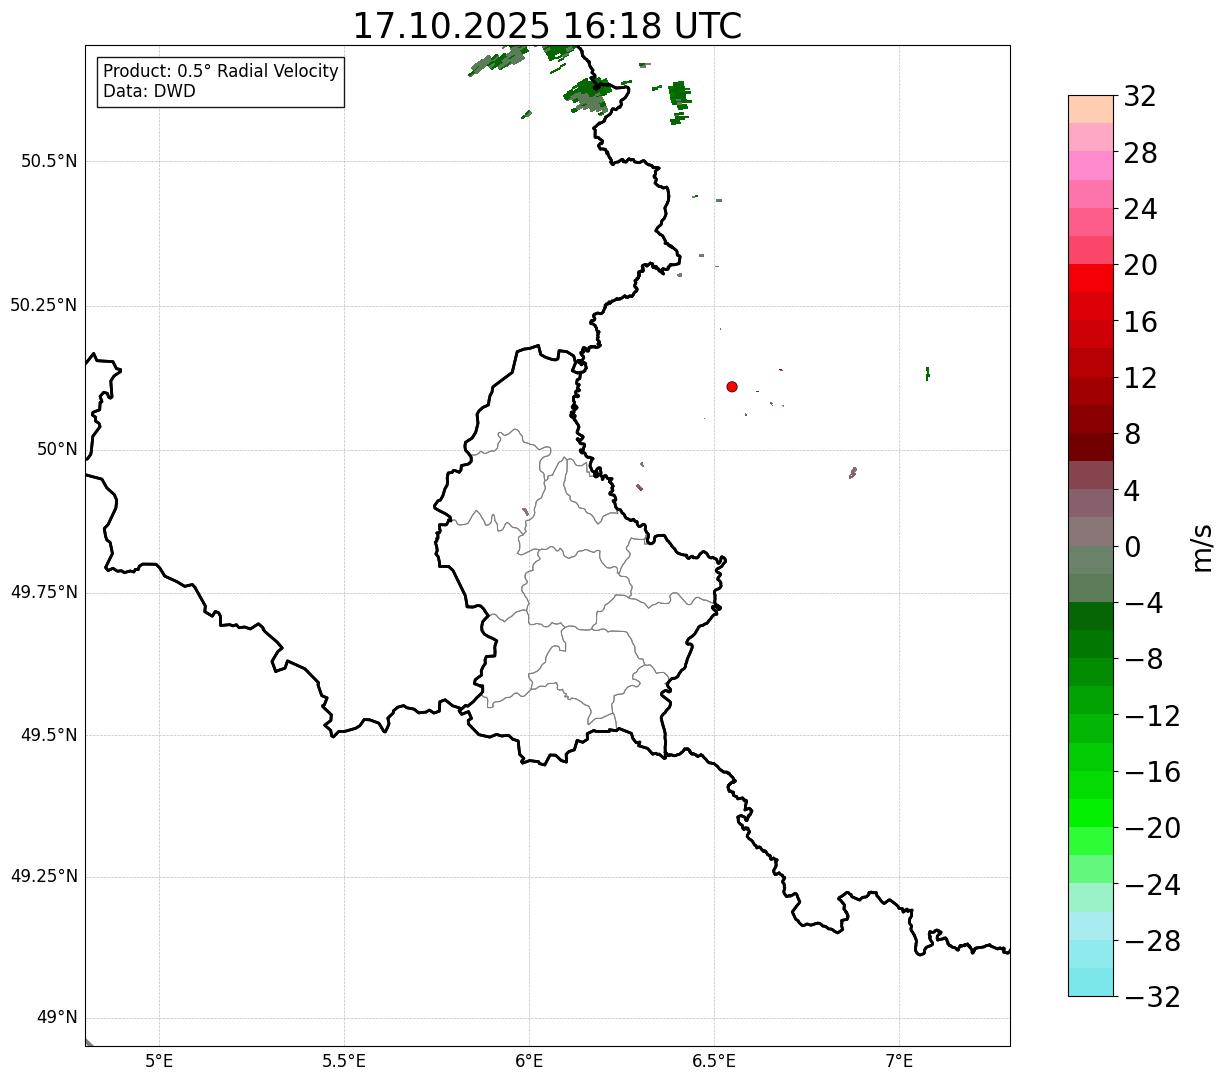This screenshot has width=1225, height=1081.
Task: Click the "Product: 0.5° Radial Velocity" text
Action: tap(221, 72)
